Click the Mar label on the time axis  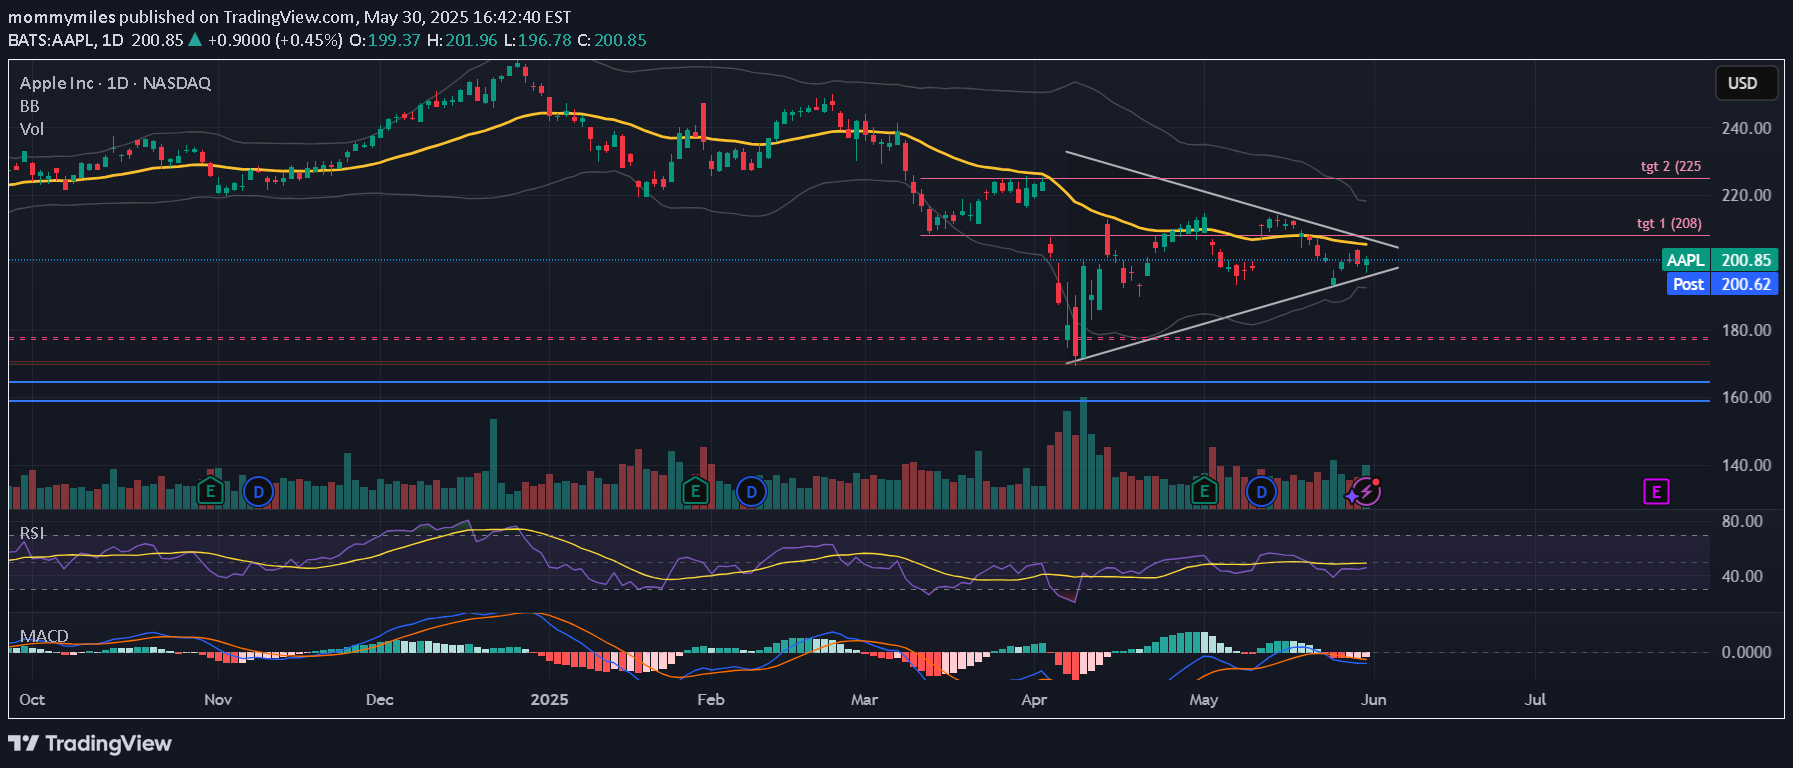coord(864,699)
